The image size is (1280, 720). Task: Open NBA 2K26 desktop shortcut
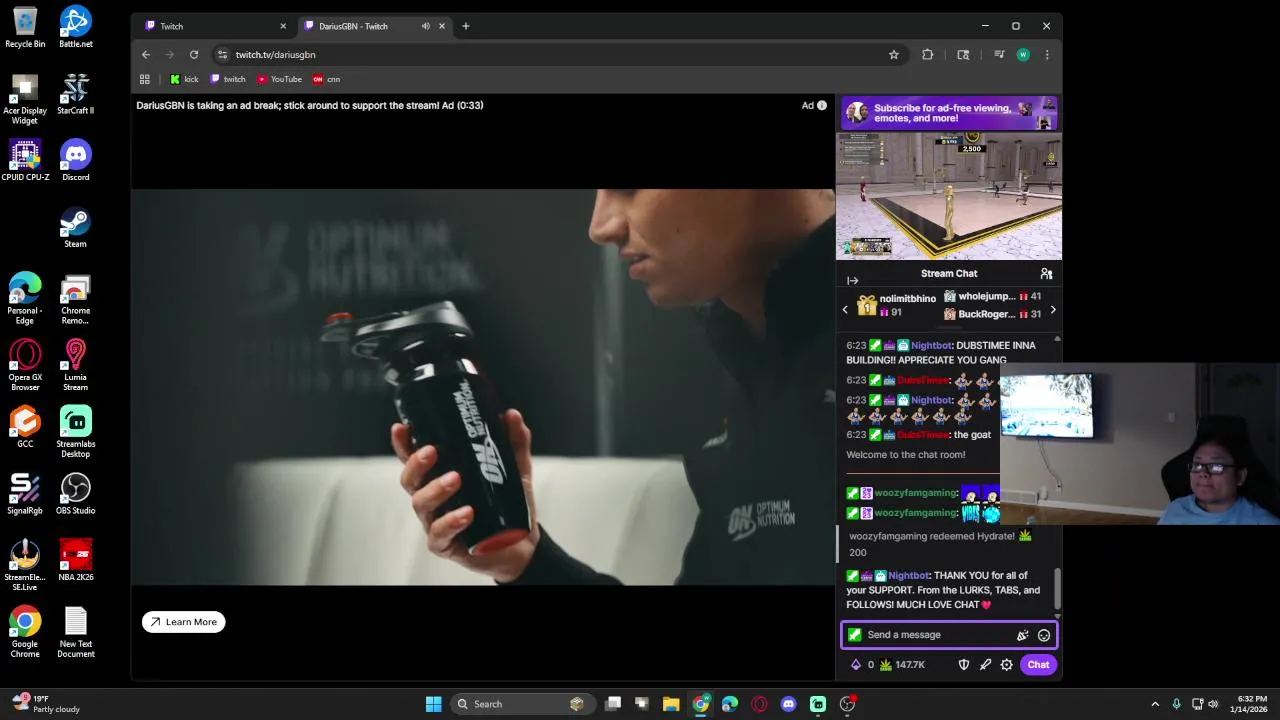76,561
